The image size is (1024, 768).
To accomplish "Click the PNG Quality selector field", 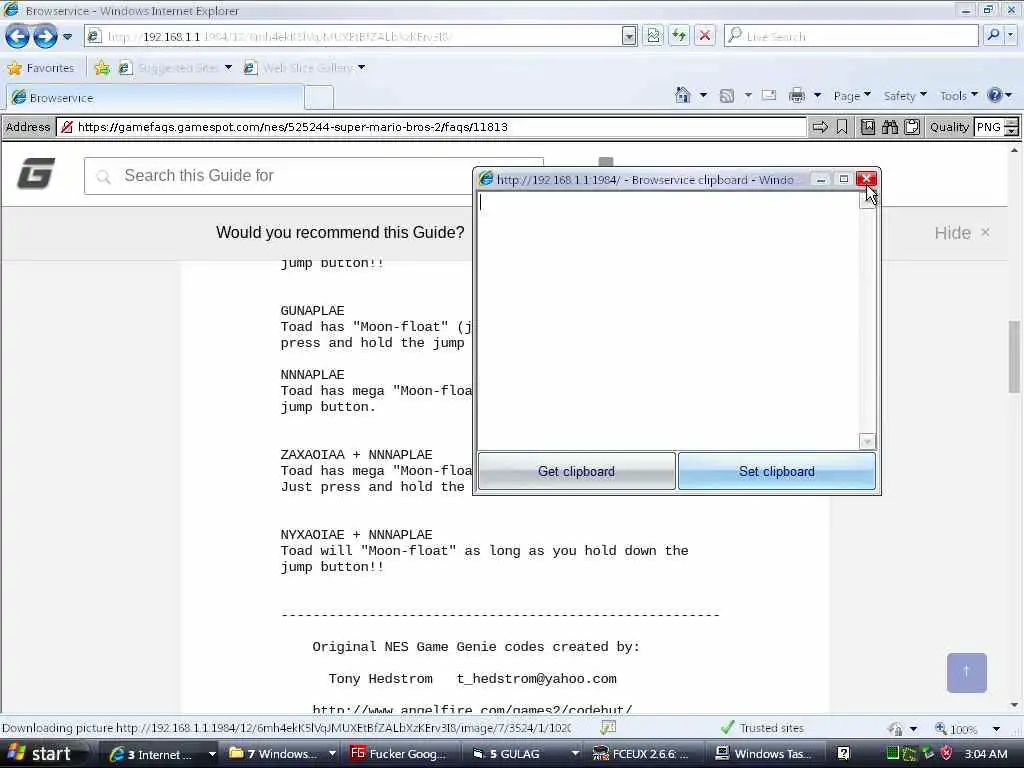I will pos(989,127).
